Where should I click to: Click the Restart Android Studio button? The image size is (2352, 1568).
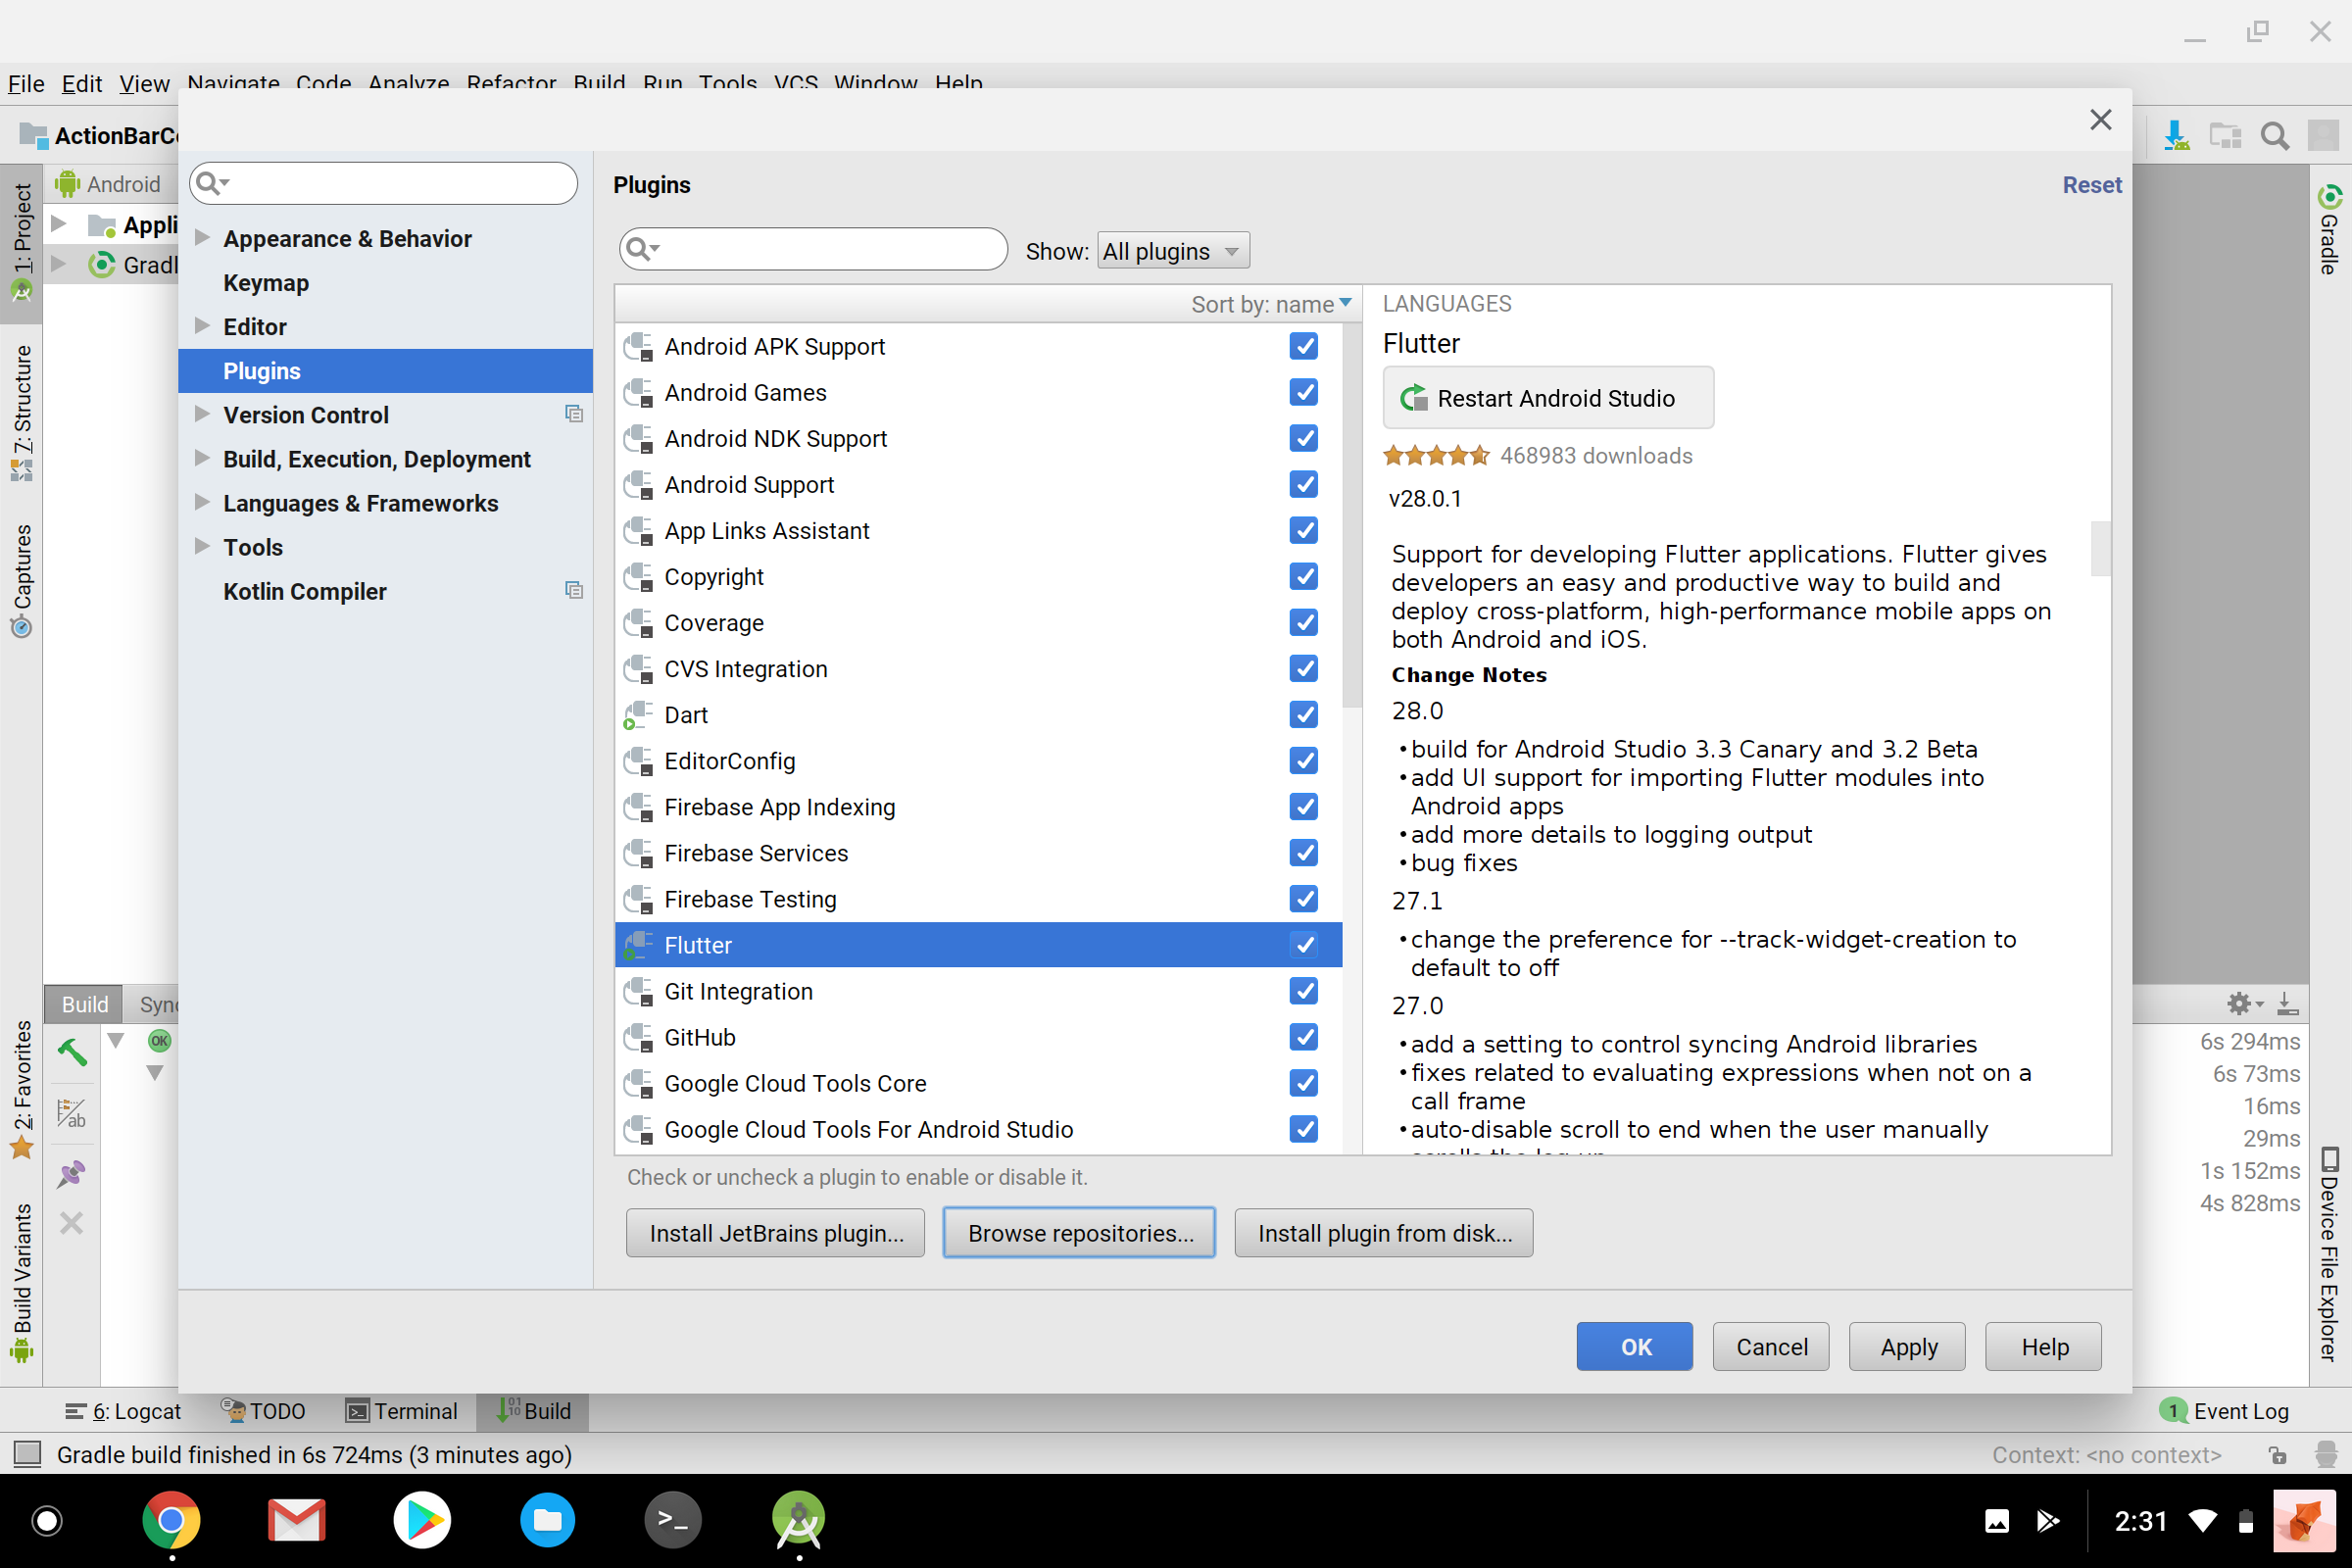pyautogui.click(x=1548, y=397)
